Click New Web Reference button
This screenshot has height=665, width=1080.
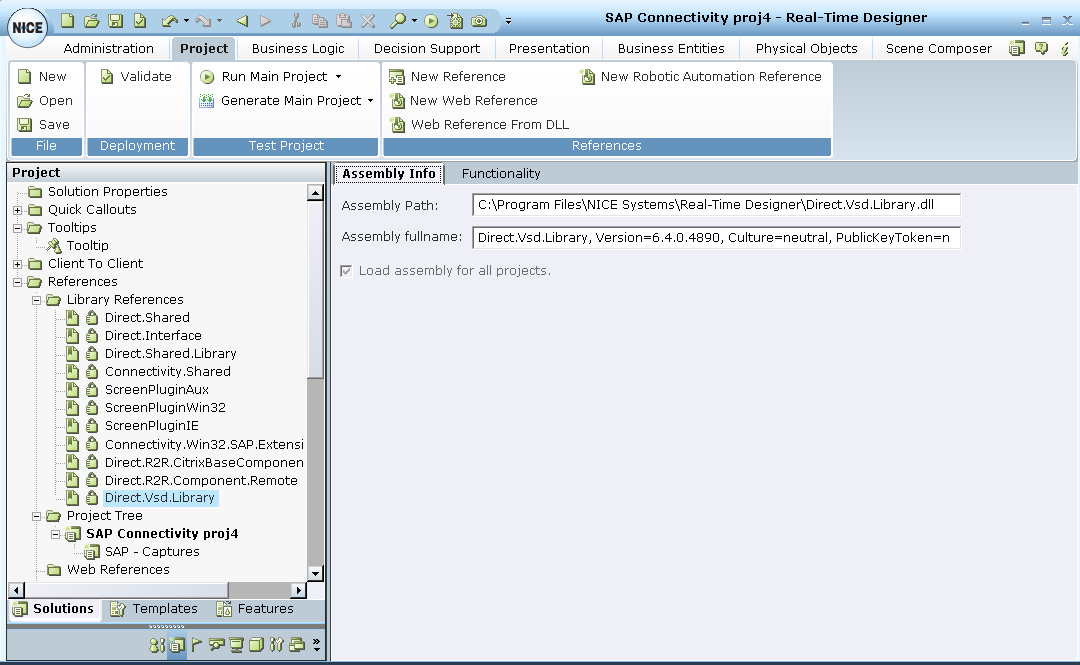464,101
